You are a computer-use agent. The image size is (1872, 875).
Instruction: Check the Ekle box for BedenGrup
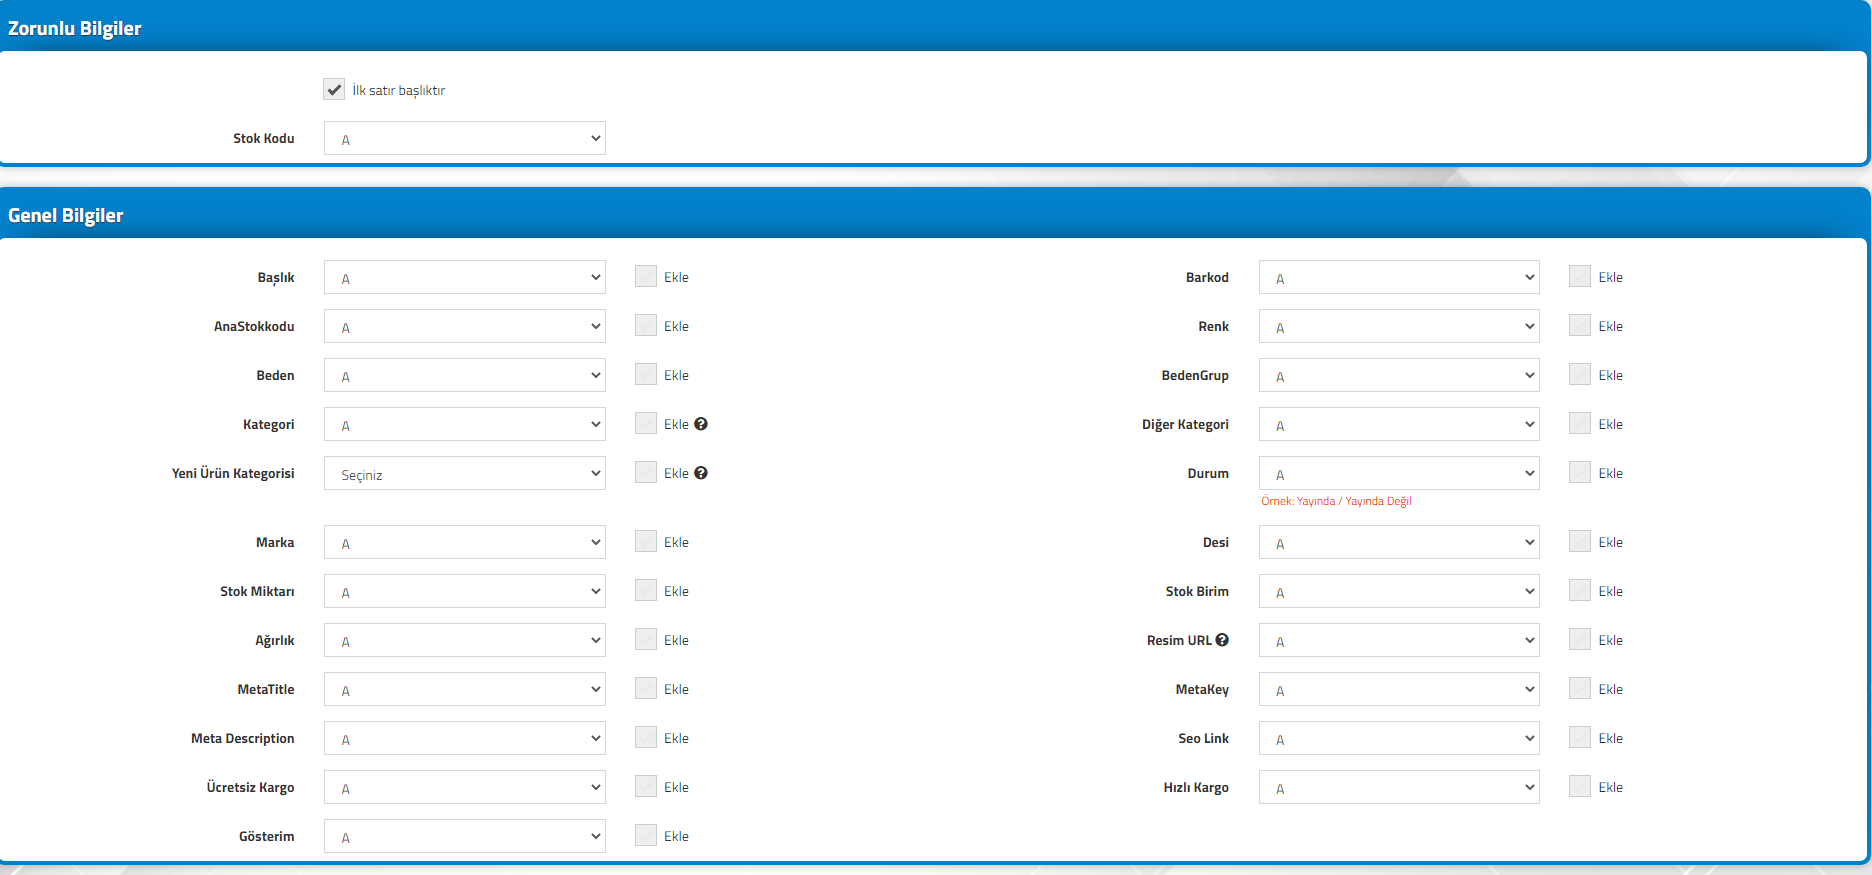tap(1580, 374)
